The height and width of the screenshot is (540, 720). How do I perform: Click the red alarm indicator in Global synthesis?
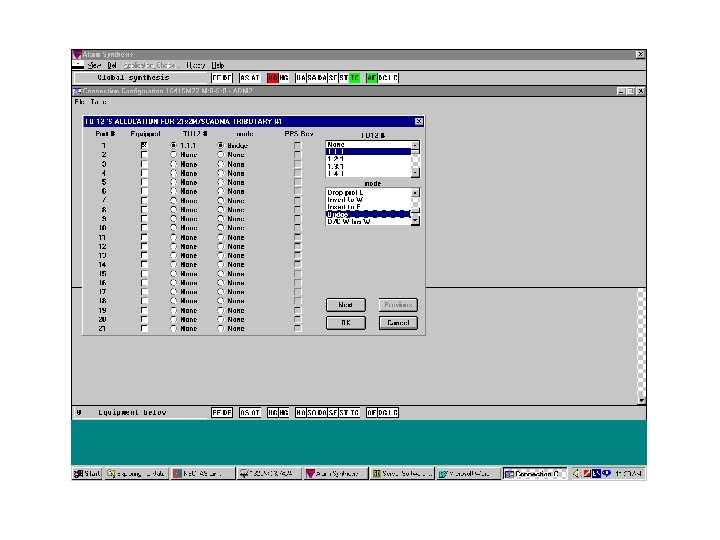click(273, 78)
